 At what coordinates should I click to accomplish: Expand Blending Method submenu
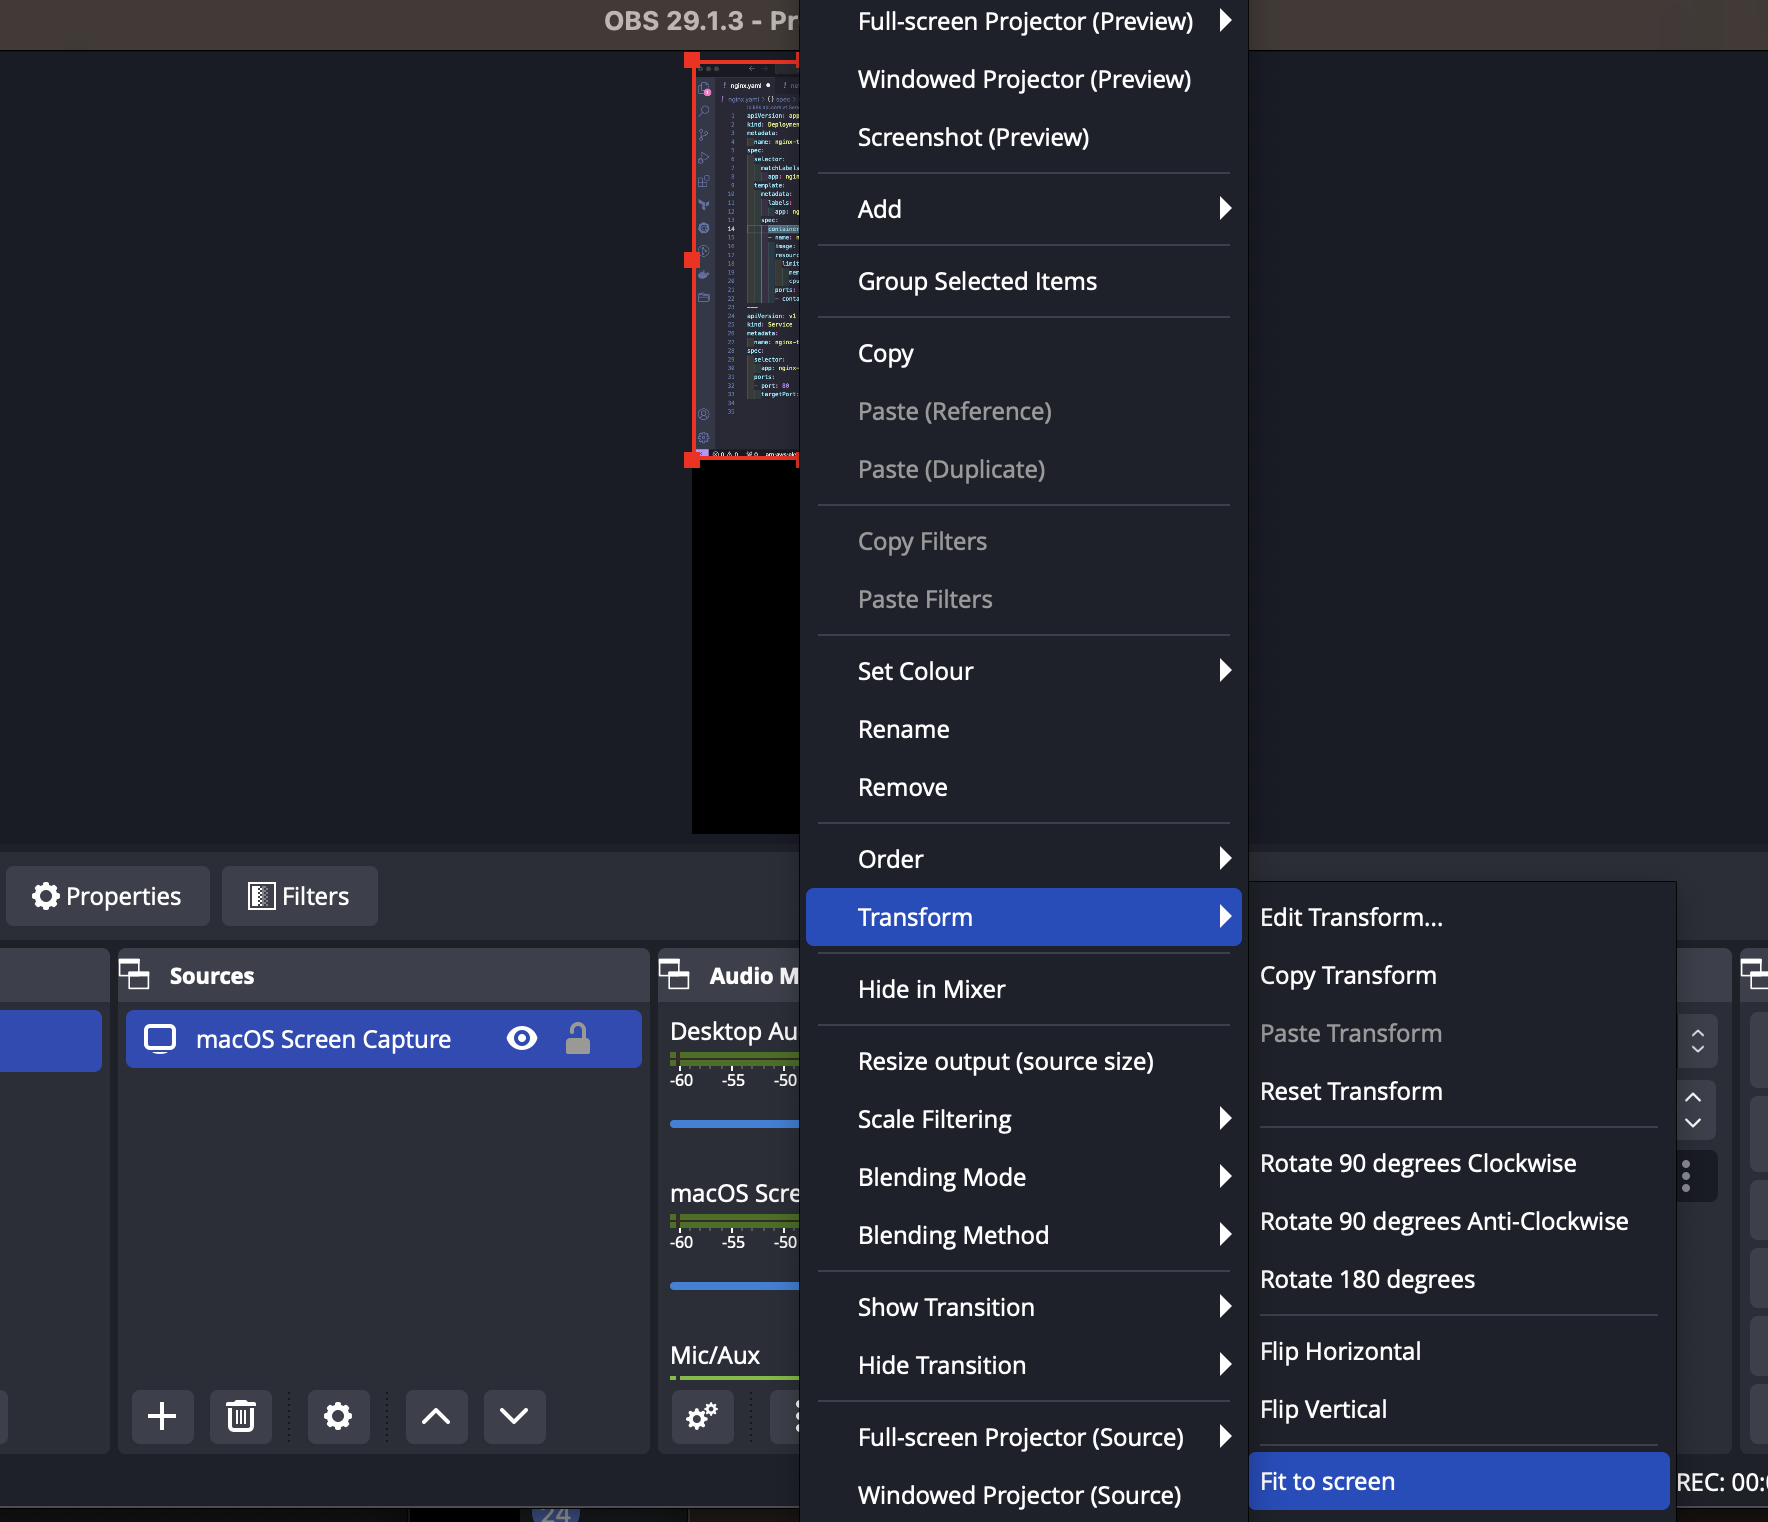click(1024, 1235)
